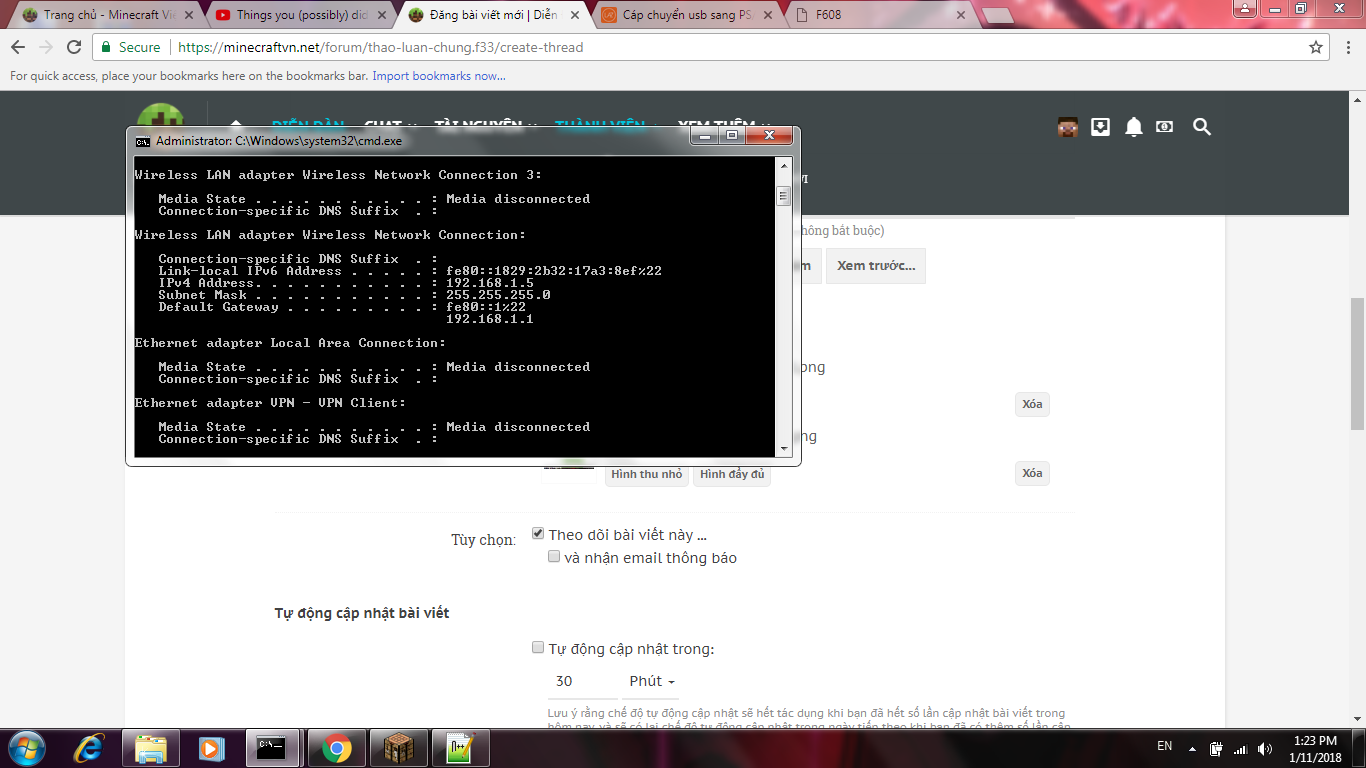The image size is (1366, 768).
Task: Open the forum search magnifier icon
Action: point(1202,127)
